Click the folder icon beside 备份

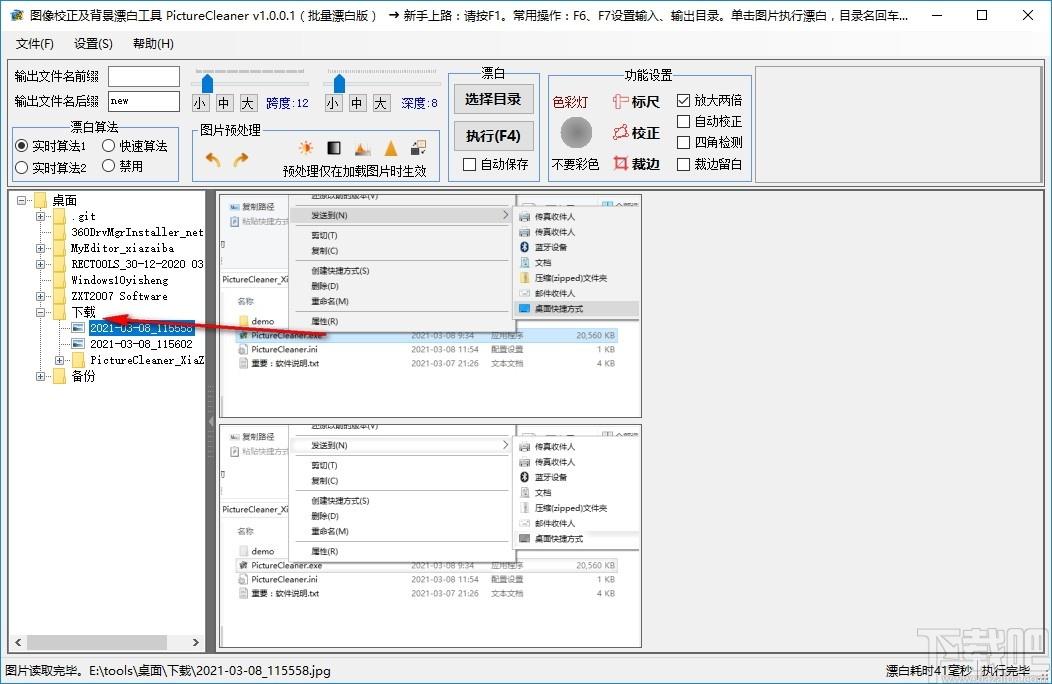59,376
